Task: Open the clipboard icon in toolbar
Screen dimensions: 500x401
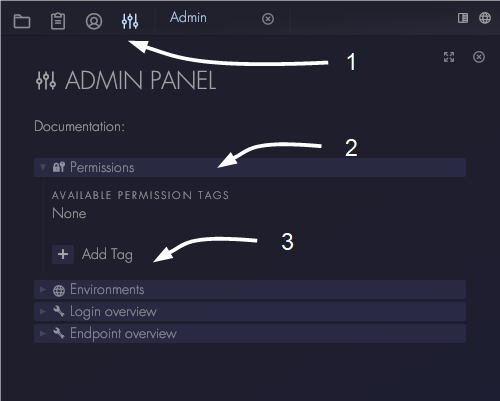Action: tap(58, 21)
